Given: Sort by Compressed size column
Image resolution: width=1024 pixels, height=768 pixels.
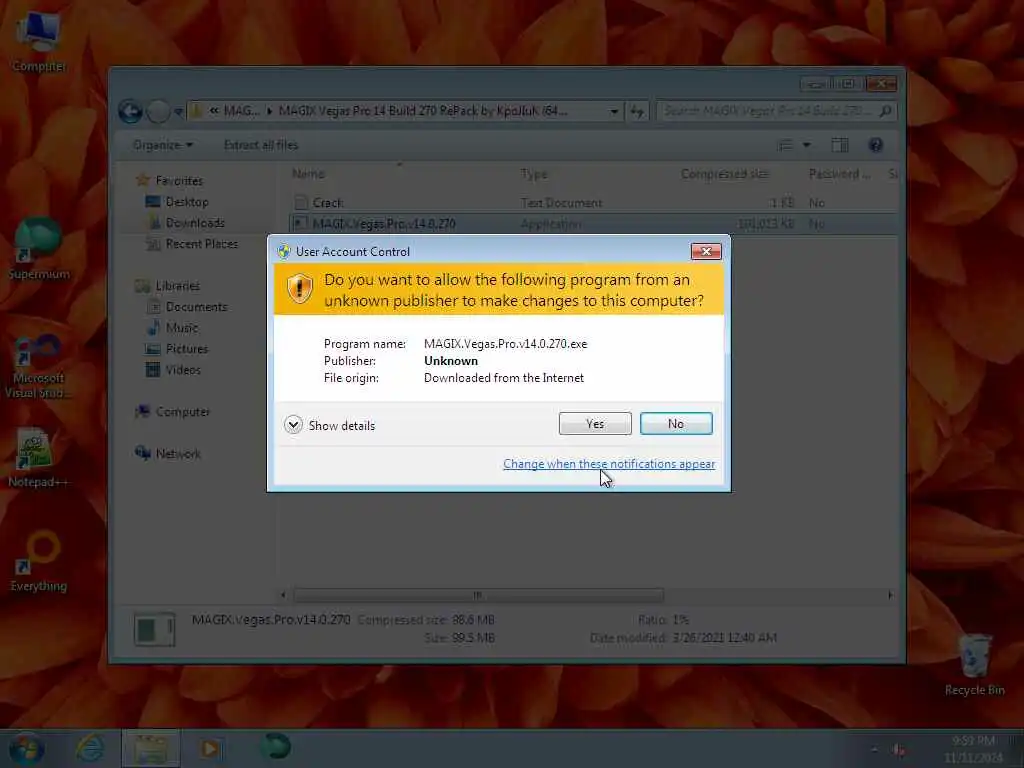Looking at the screenshot, I should [724, 174].
